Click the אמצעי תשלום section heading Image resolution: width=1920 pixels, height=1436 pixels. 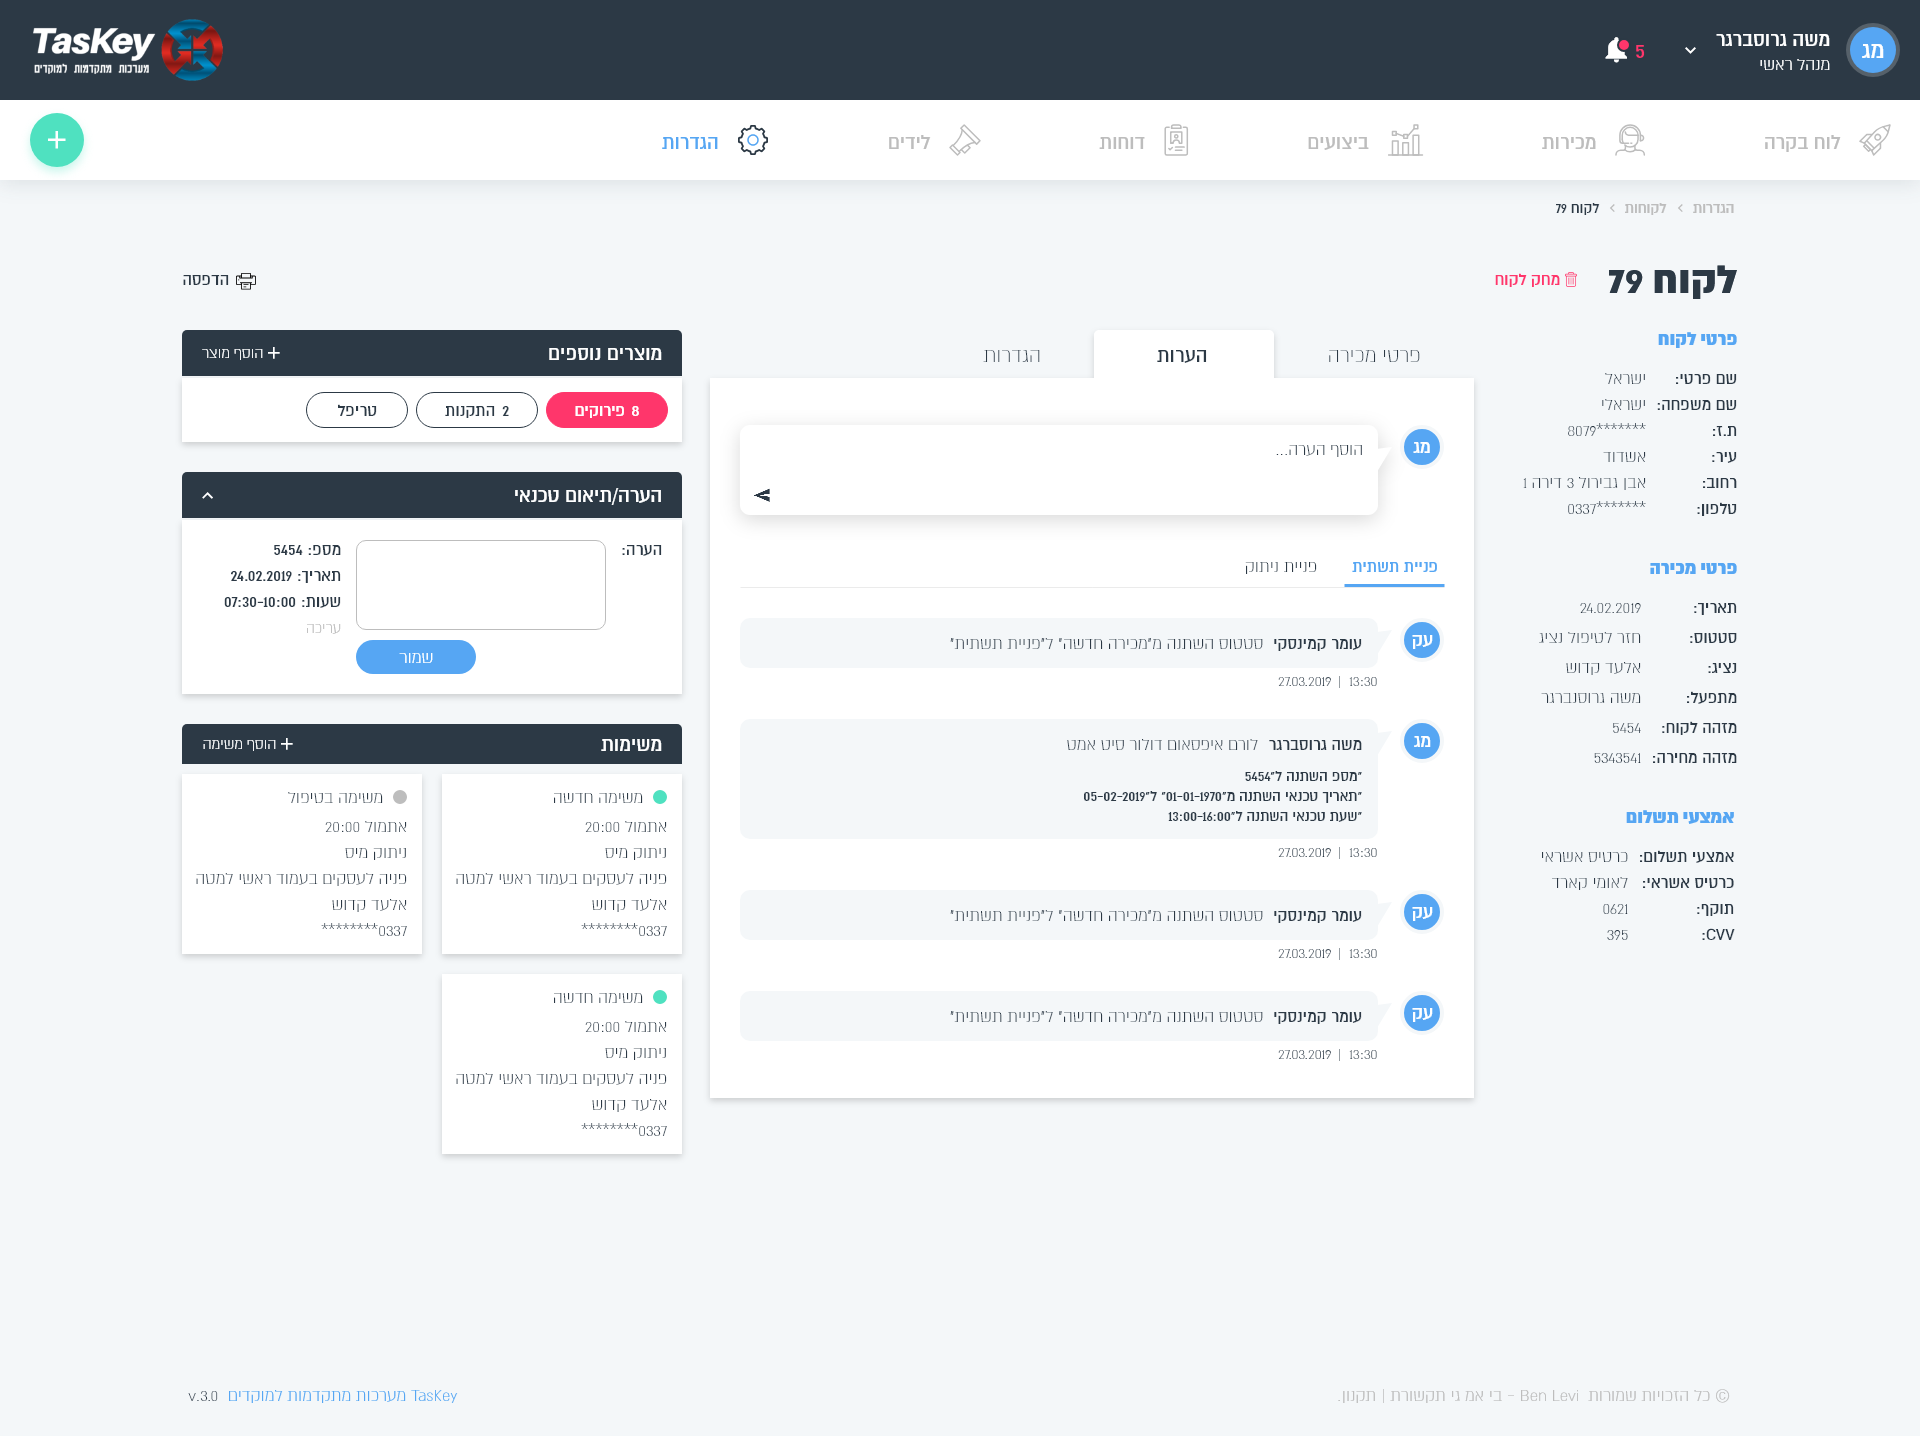tap(1680, 817)
